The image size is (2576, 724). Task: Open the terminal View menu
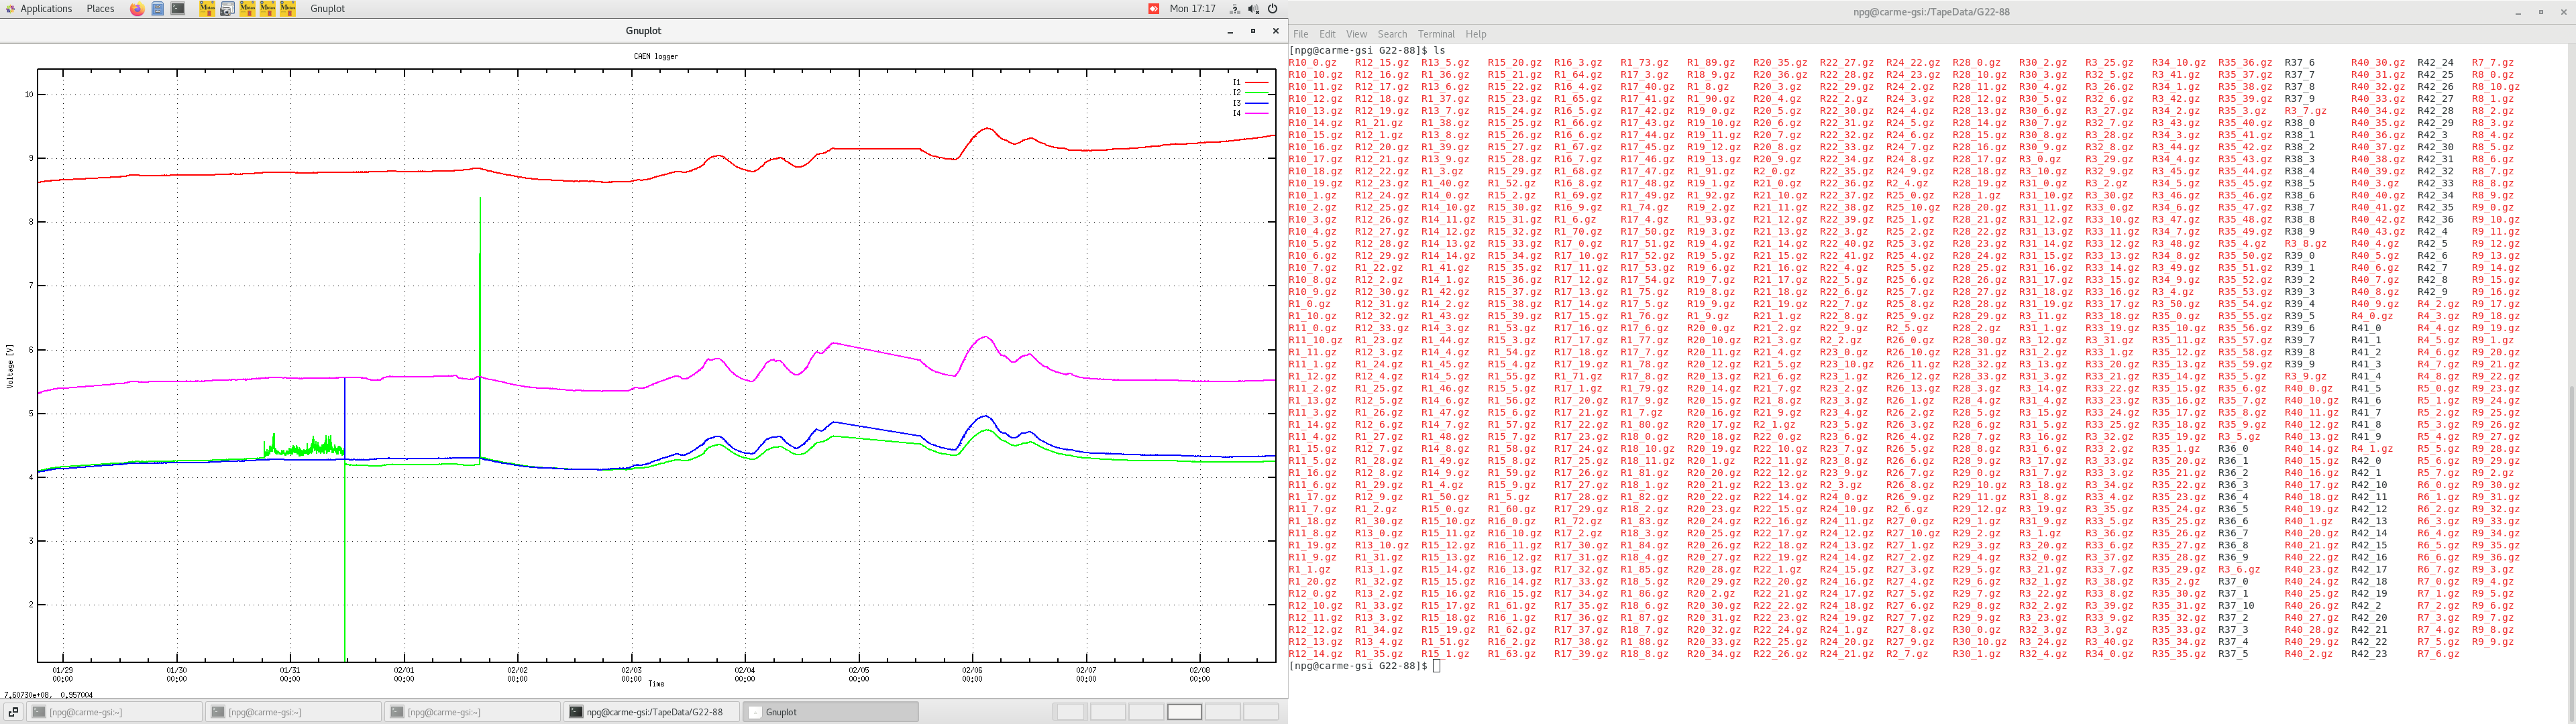(1356, 34)
